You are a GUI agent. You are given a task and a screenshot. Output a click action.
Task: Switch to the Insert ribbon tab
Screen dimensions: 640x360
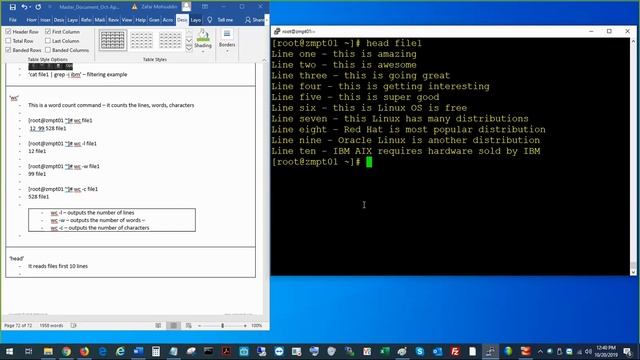tap(45, 20)
